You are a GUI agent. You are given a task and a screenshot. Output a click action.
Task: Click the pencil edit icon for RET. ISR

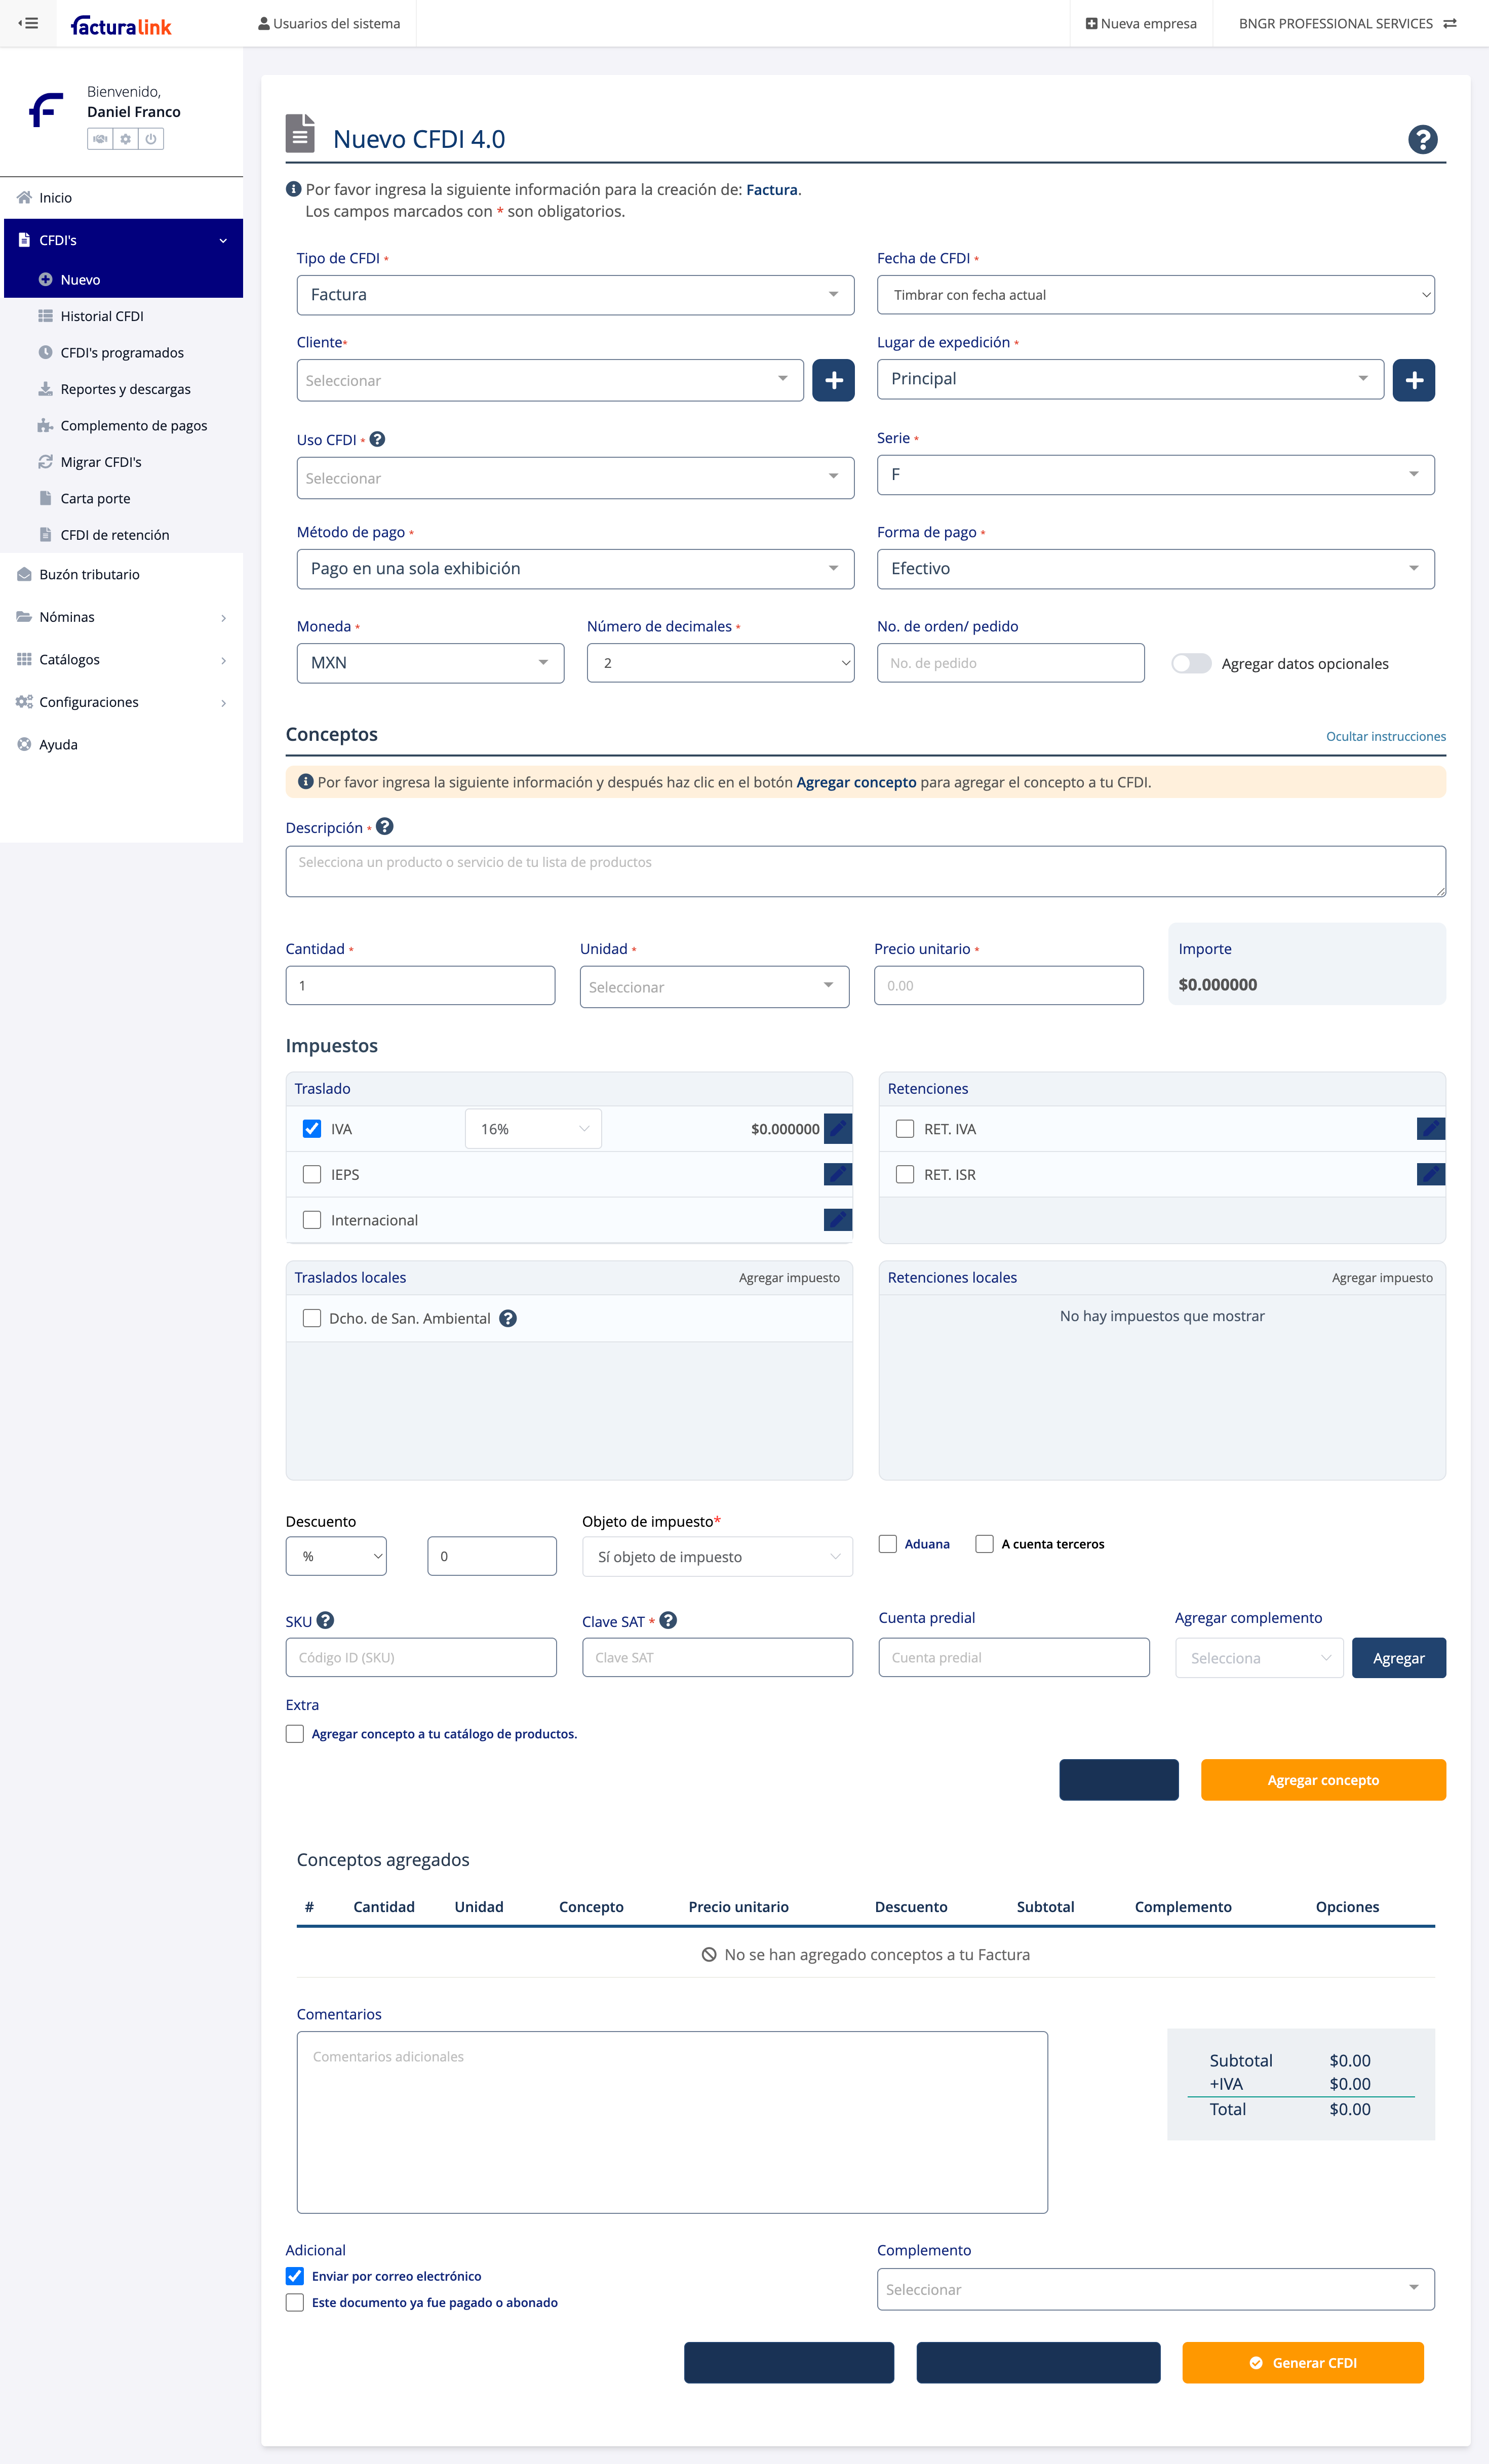(x=1430, y=1174)
